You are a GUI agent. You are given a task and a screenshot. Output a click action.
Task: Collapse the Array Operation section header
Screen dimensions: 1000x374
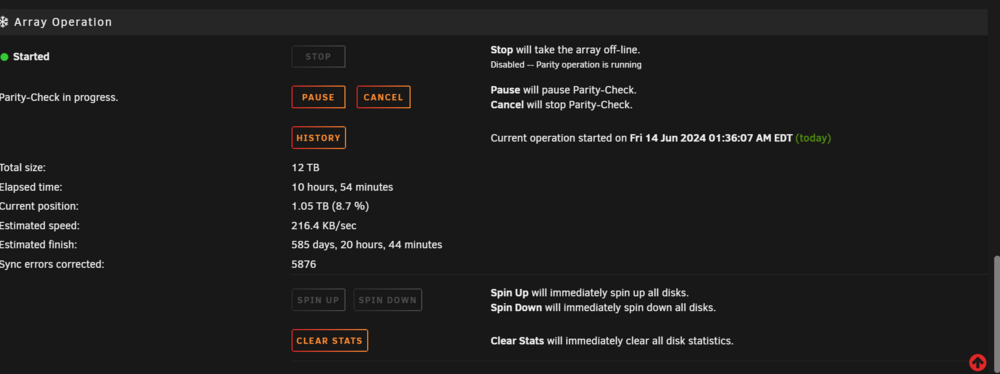pos(494,22)
